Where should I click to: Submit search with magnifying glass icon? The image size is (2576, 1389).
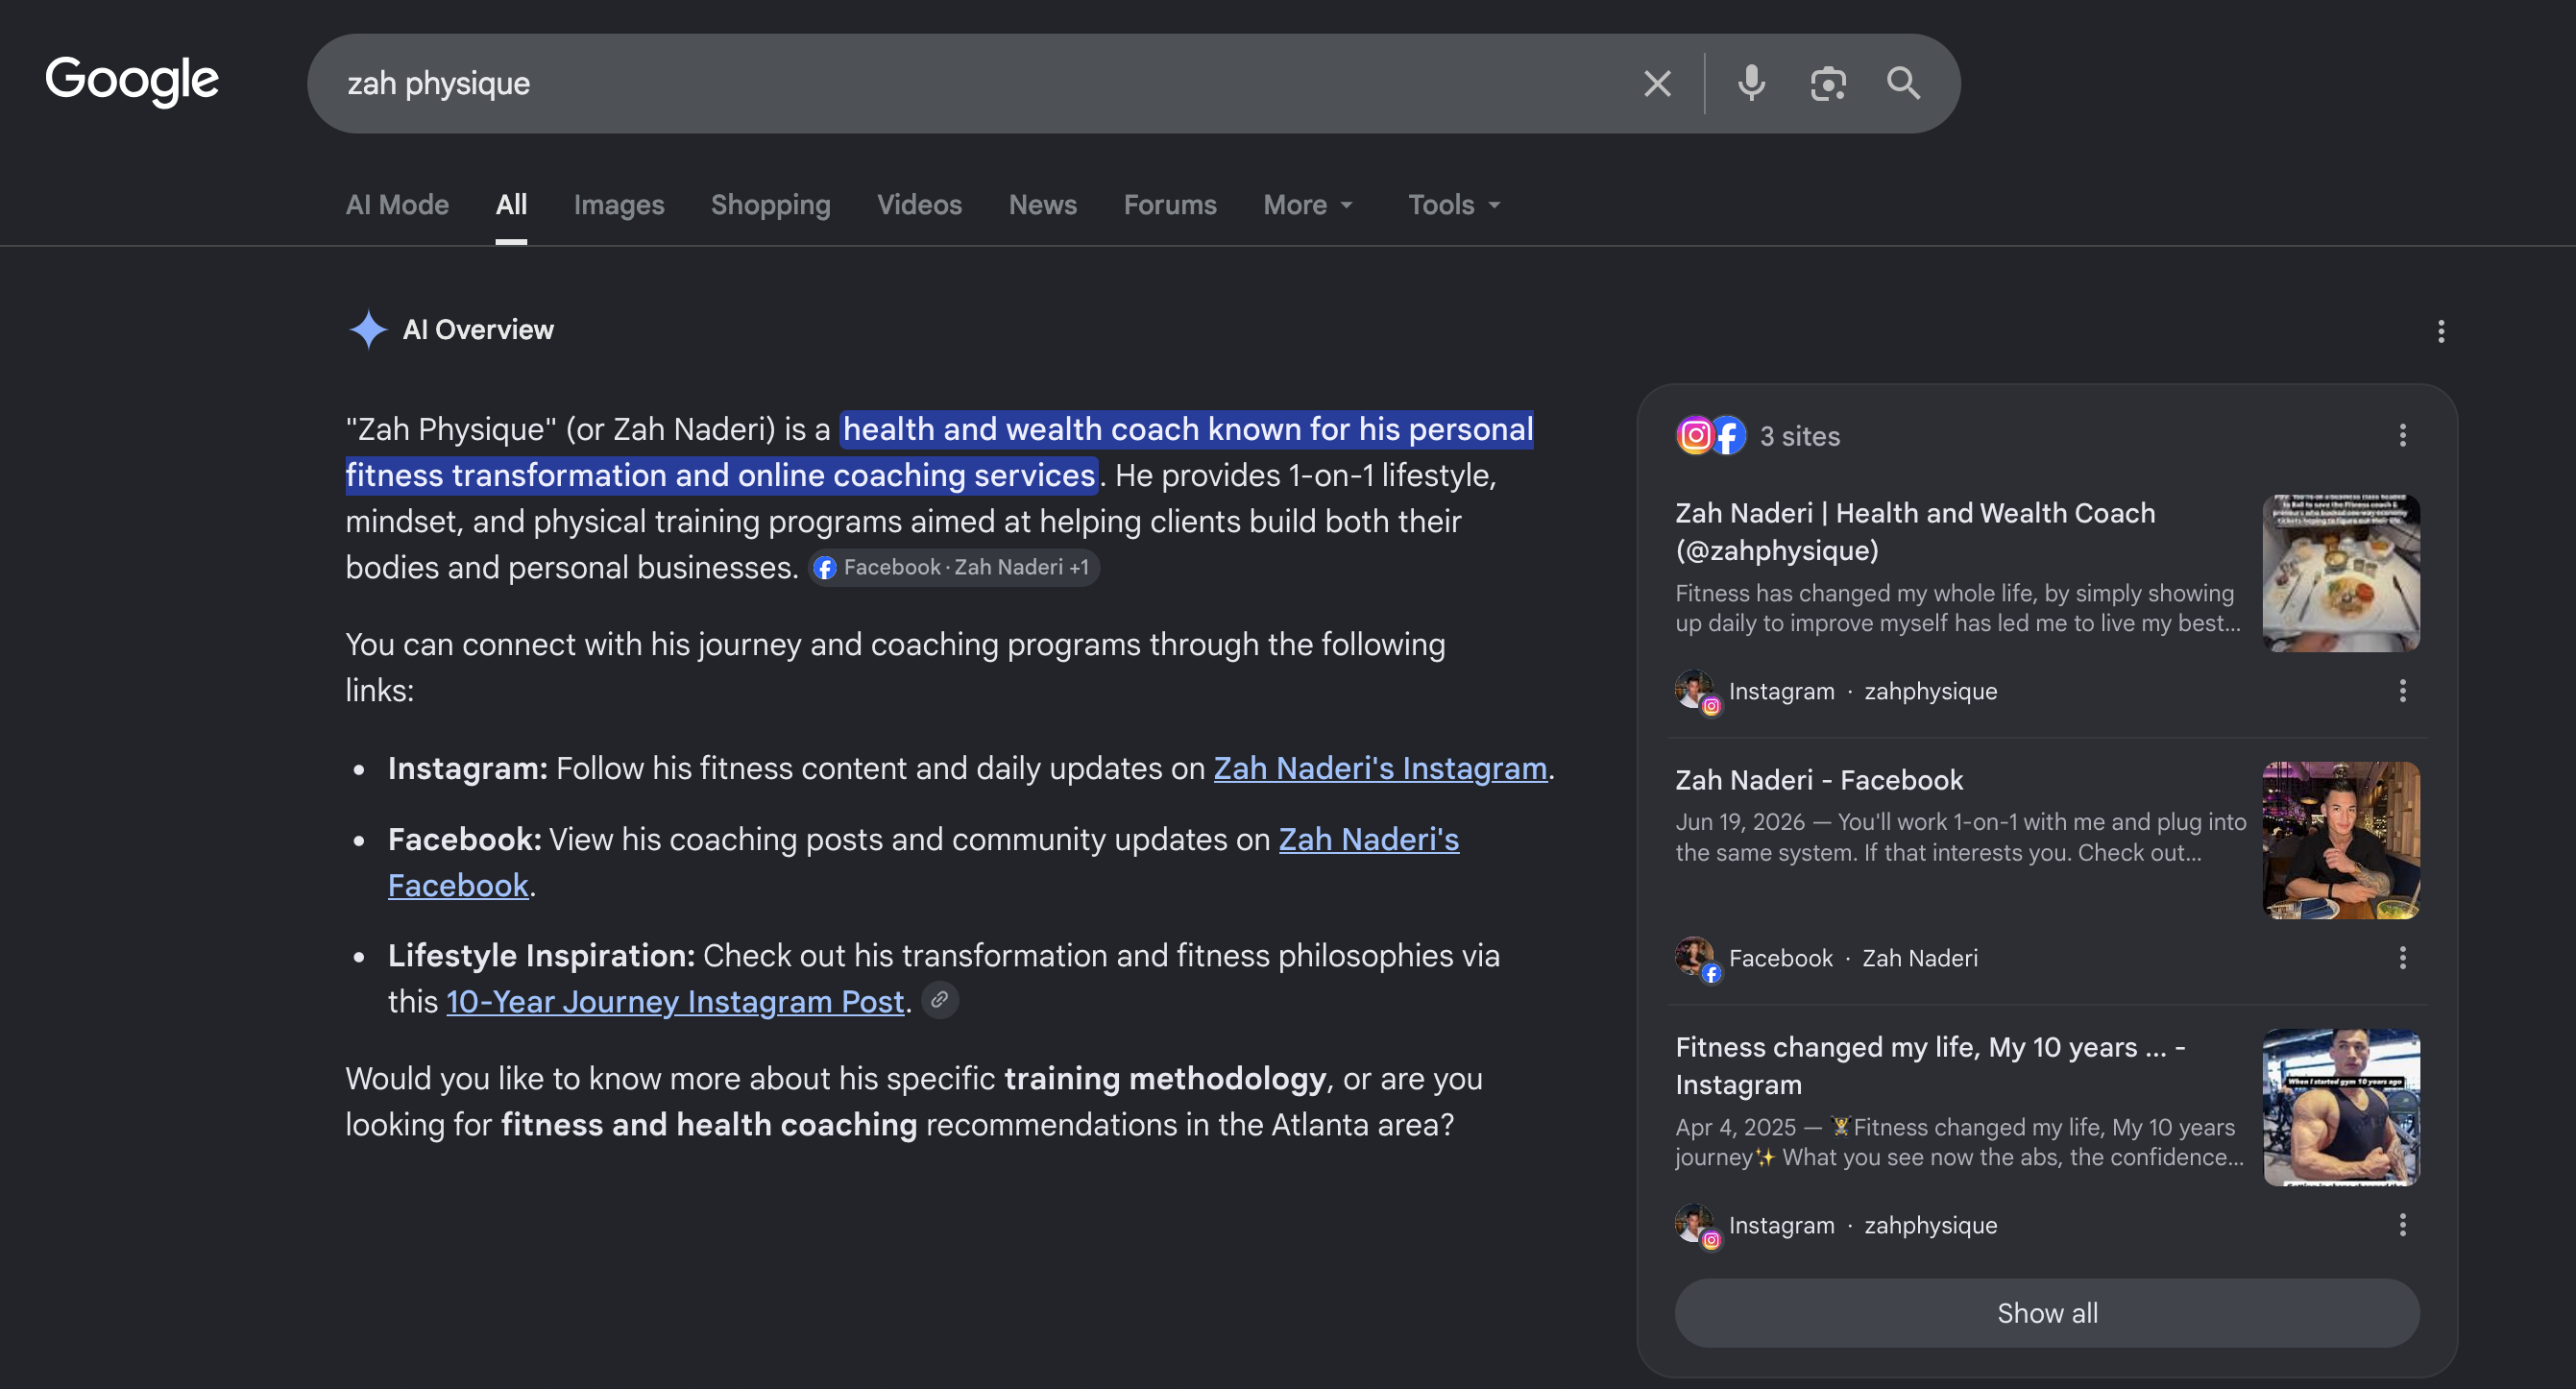[1903, 83]
